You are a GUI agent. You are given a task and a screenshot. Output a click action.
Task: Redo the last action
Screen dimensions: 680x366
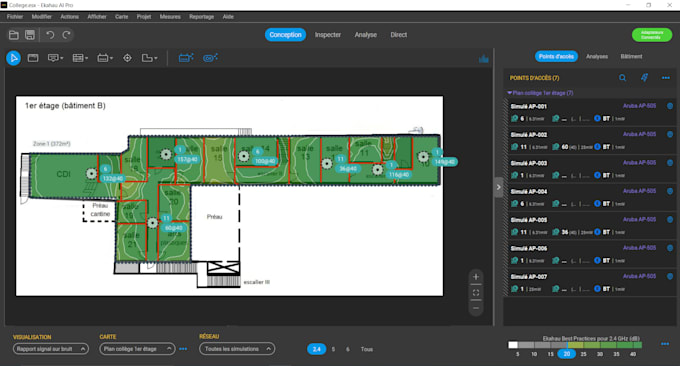pyautogui.click(x=66, y=35)
